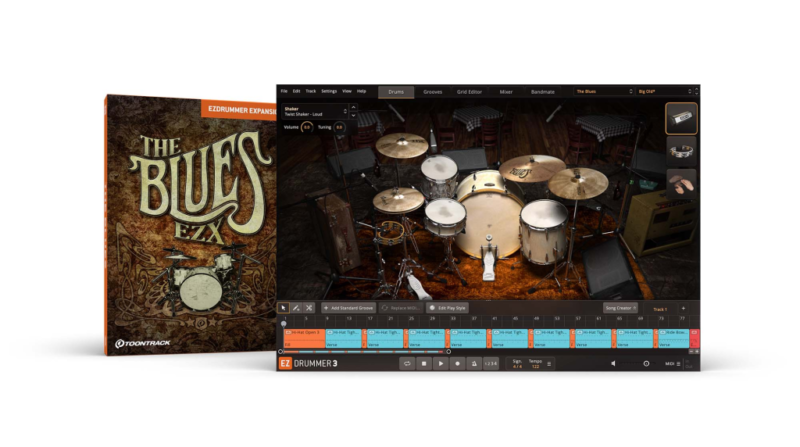This screenshot has width=800, height=447.
Task: Open the Track menu
Action: point(311,91)
